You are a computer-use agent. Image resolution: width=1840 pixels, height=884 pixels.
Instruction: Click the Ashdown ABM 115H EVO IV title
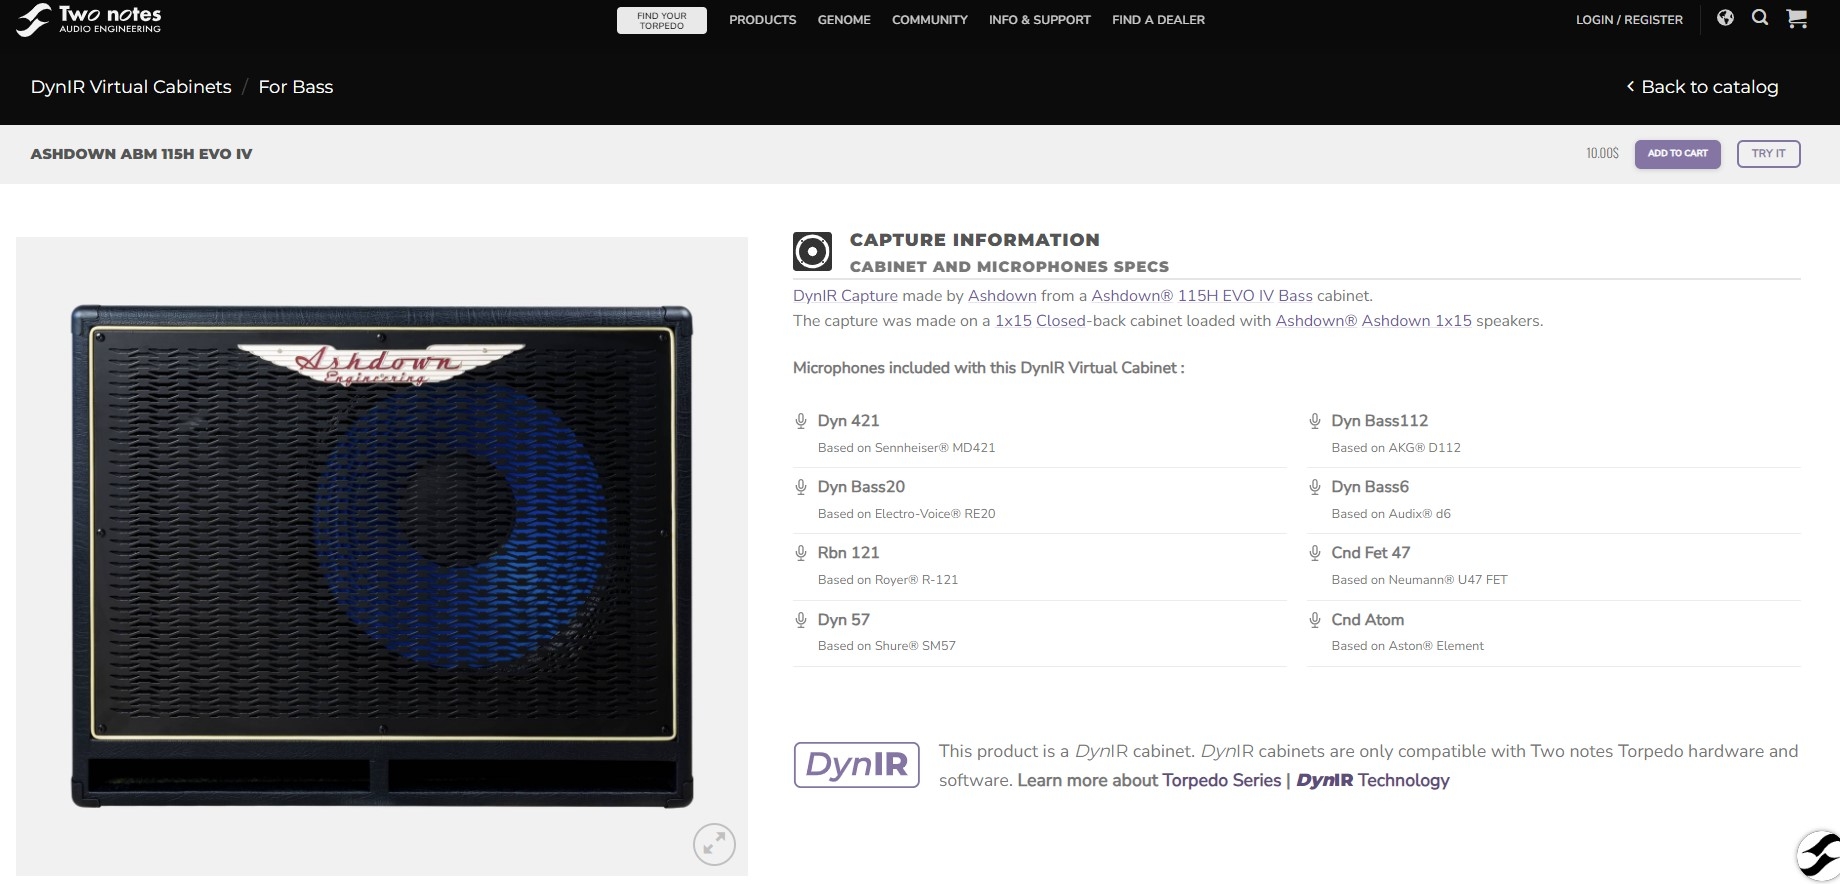tap(141, 154)
